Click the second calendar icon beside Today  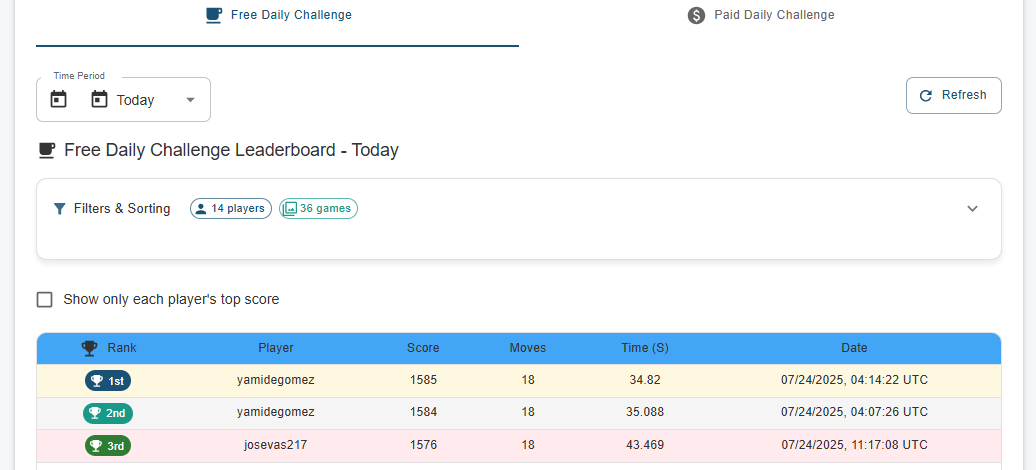pyautogui.click(x=99, y=100)
